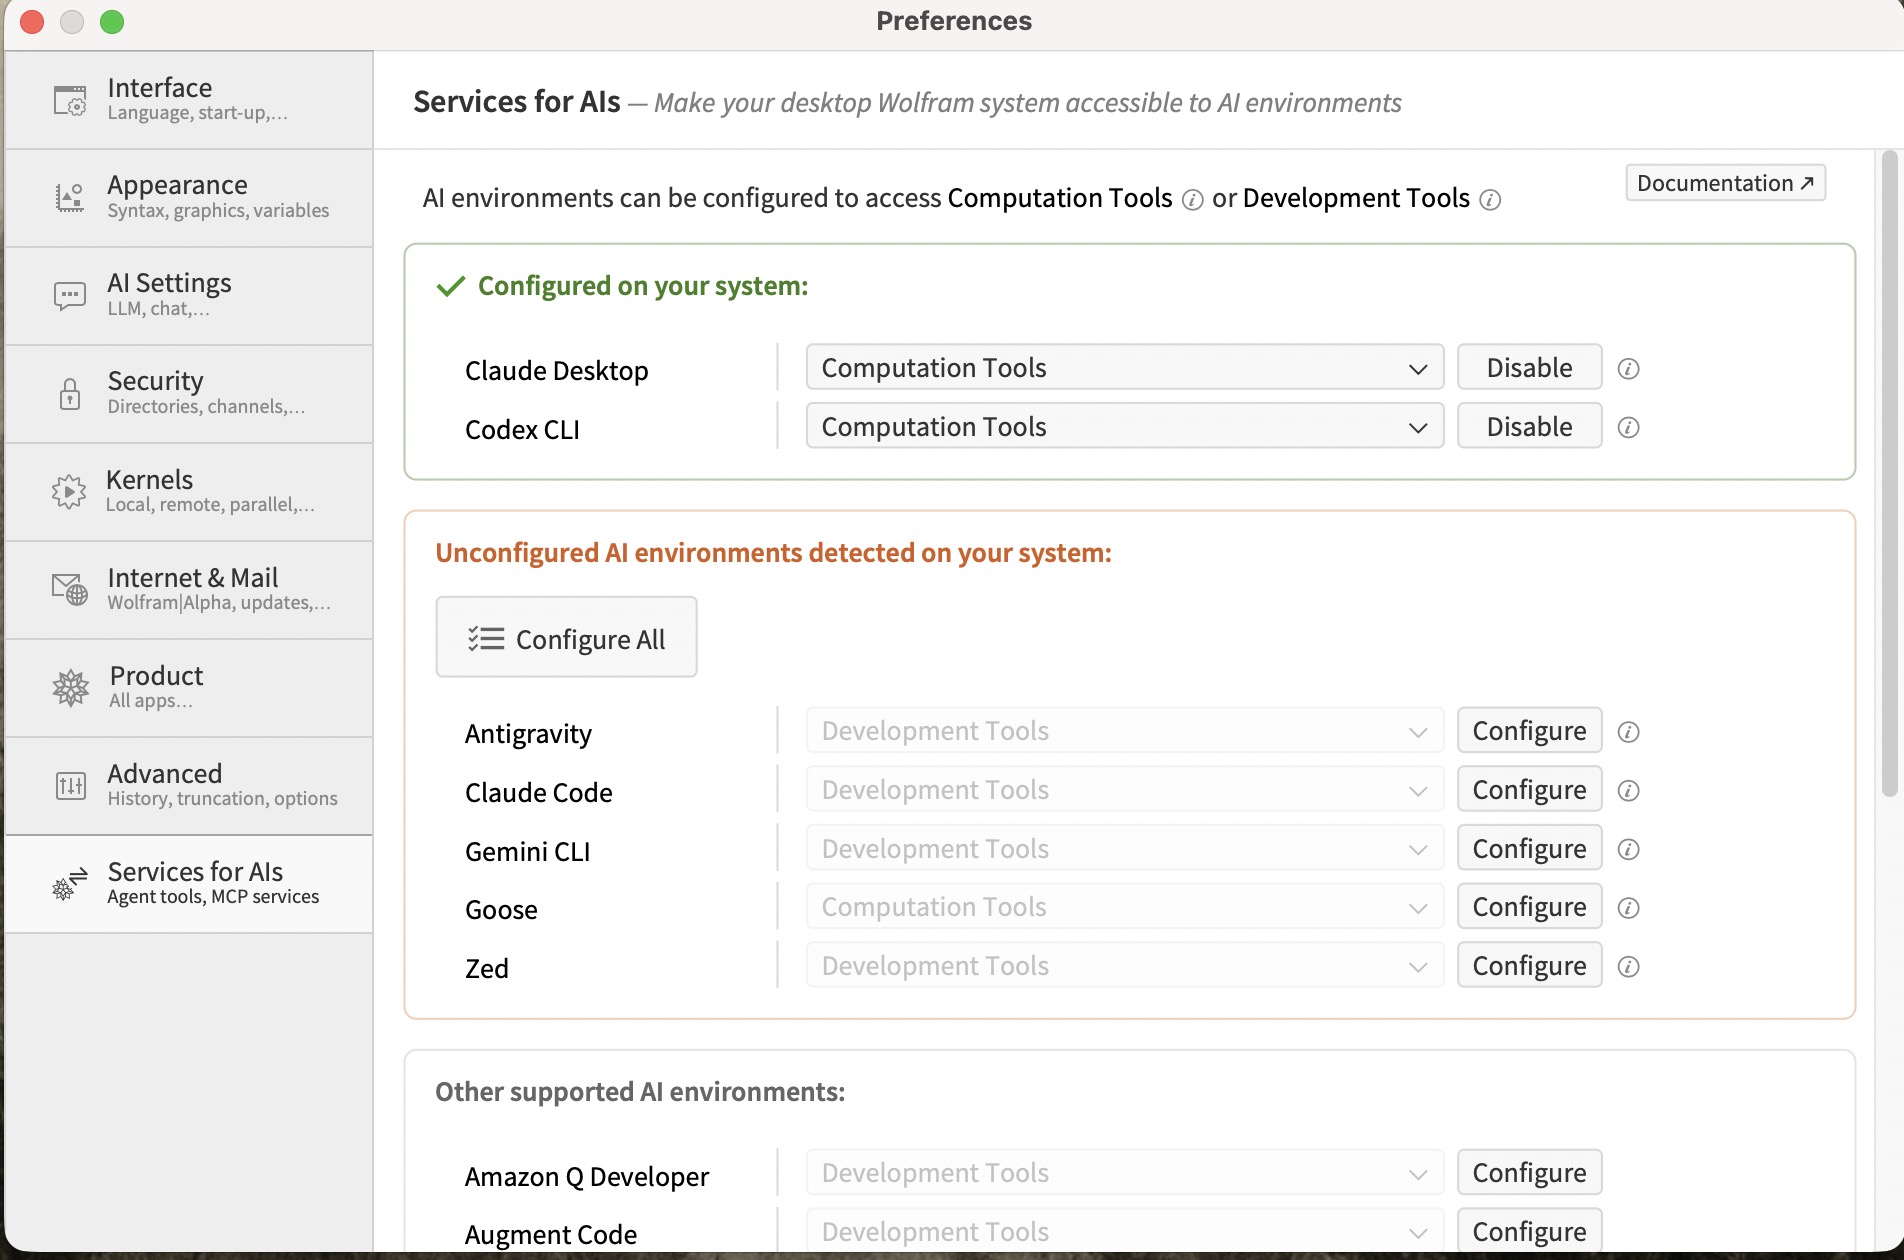Image resolution: width=1904 pixels, height=1260 pixels.
Task: Click the info icon in Gemini CLI row
Action: pyautogui.click(x=1628, y=850)
